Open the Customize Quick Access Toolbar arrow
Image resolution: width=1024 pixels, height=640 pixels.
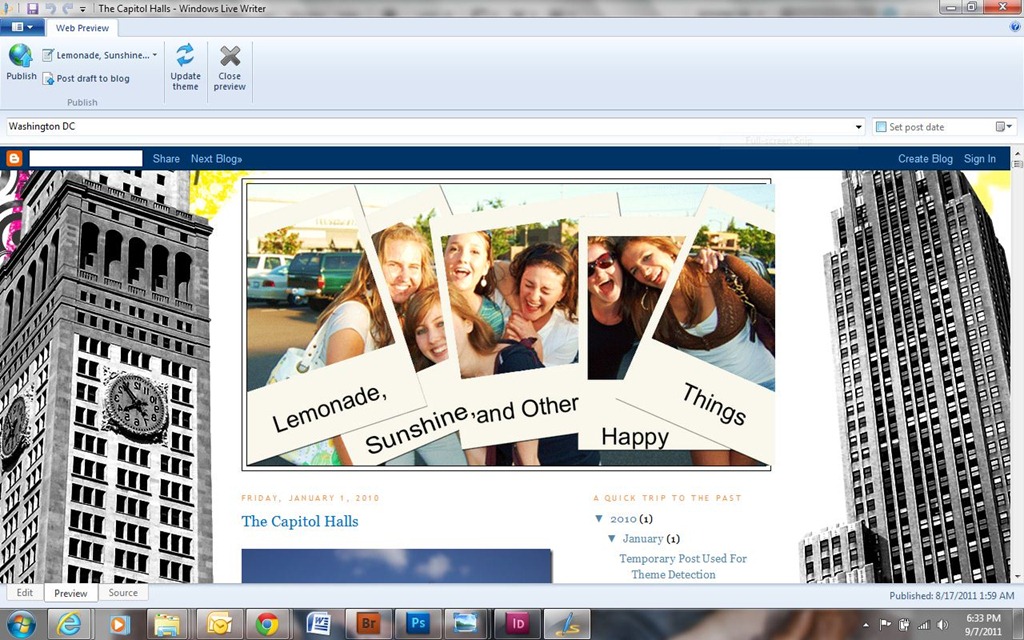click(82, 9)
